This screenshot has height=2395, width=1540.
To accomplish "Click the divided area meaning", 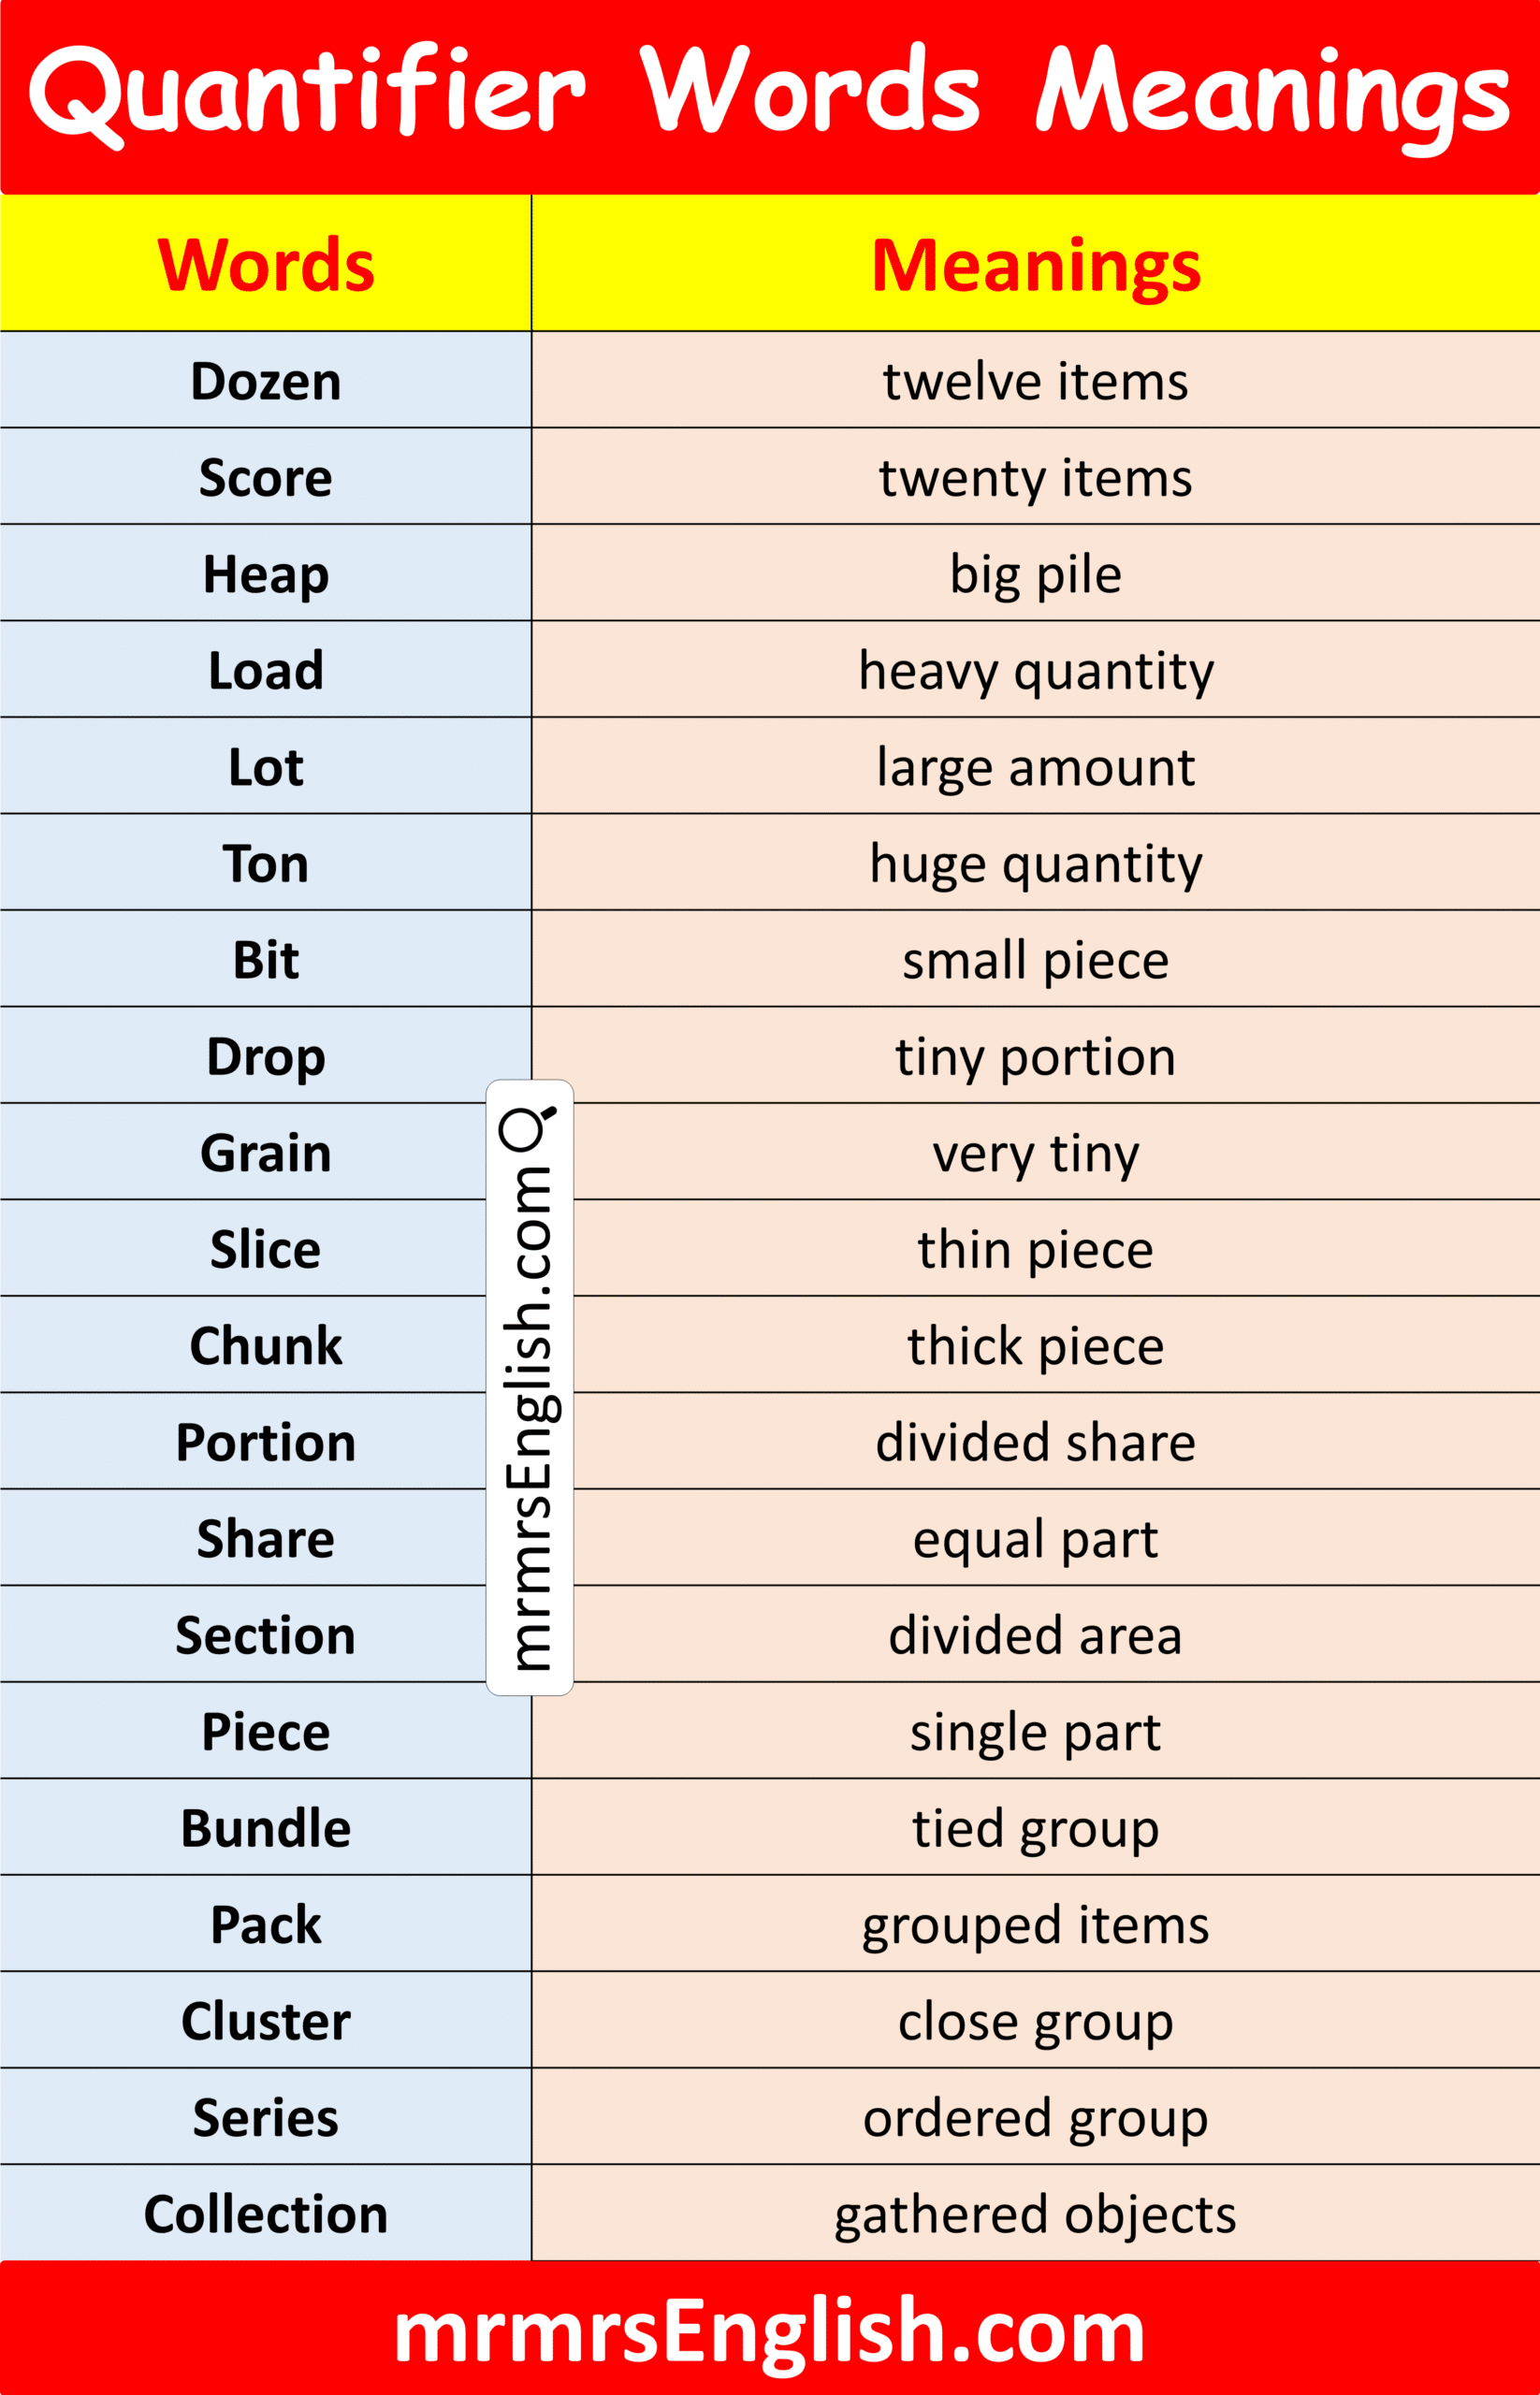I will (x=1035, y=1635).
